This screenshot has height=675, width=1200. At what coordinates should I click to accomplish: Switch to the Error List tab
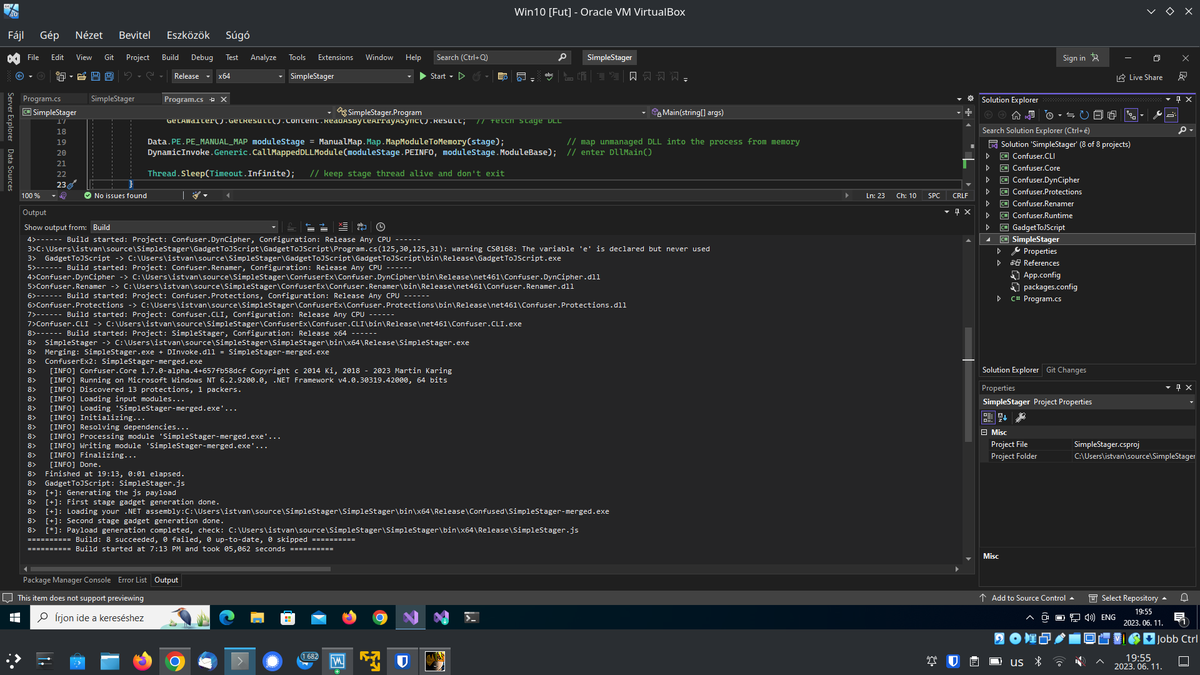click(133, 580)
